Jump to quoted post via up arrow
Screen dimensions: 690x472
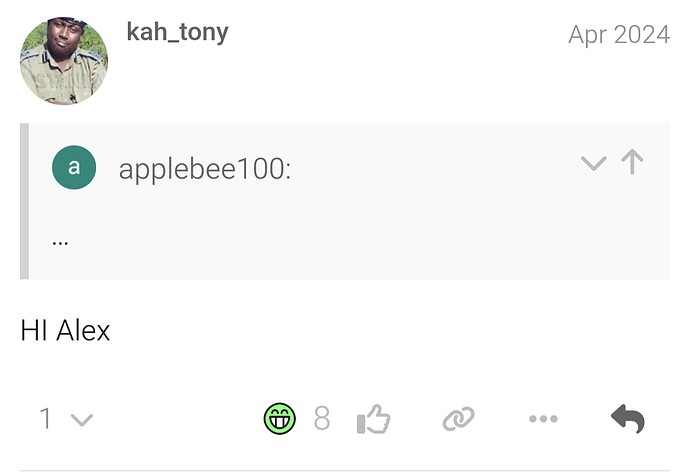pyautogui.click(x=632, y=162)
